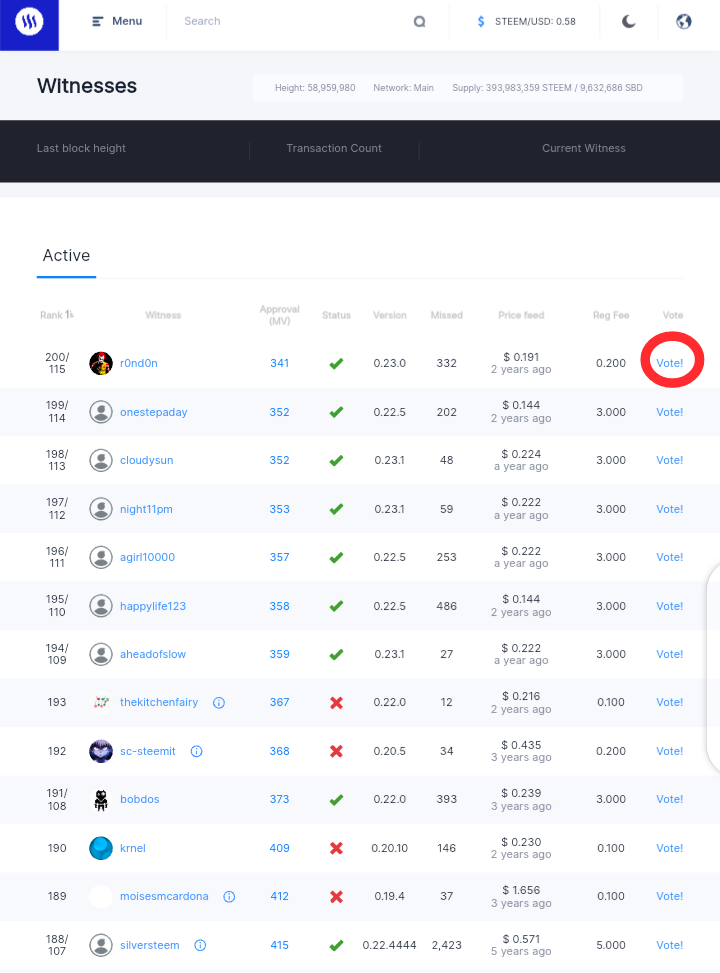Open approval value 415 for silversteem

click(x=279, y=945)
